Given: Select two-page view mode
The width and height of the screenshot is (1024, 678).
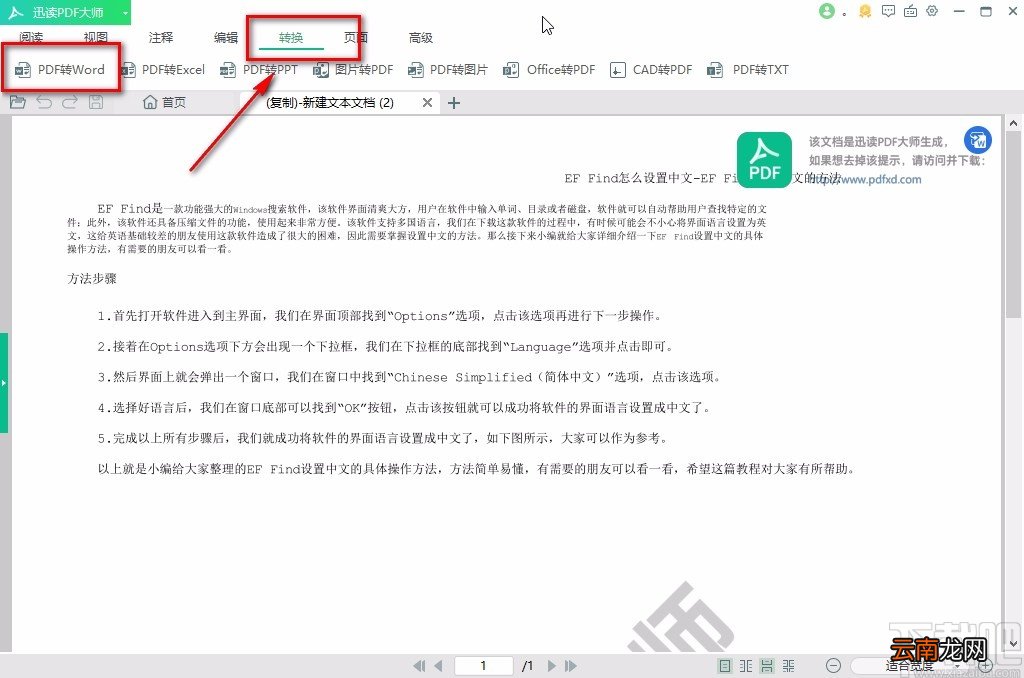Looking at the screenshot, I should [x=746, y=666].
